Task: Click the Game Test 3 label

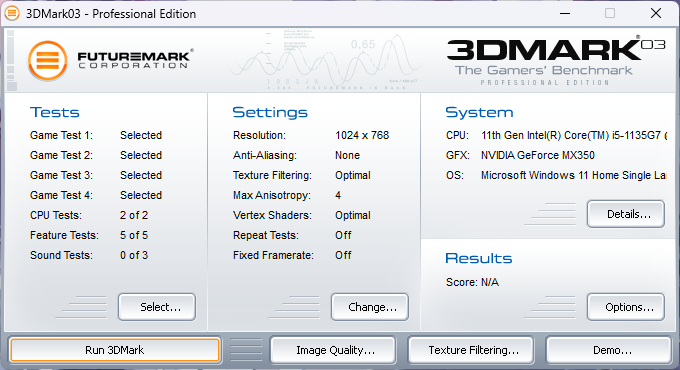Action: [62, 175]
